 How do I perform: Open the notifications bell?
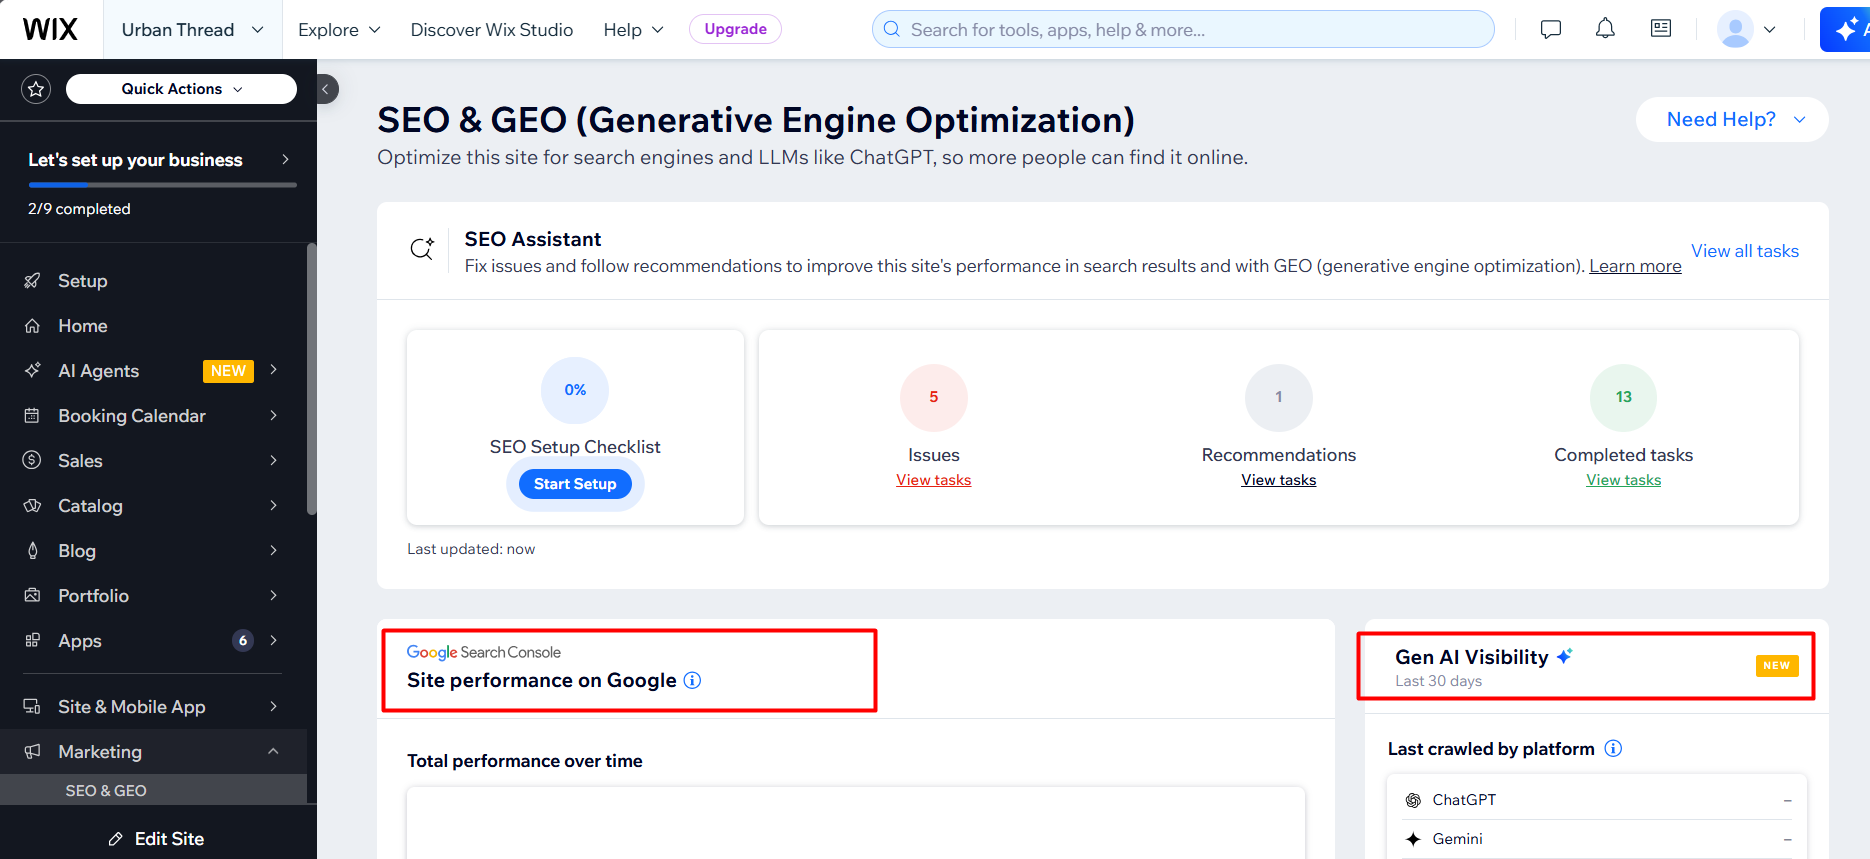coord(1605,29)
